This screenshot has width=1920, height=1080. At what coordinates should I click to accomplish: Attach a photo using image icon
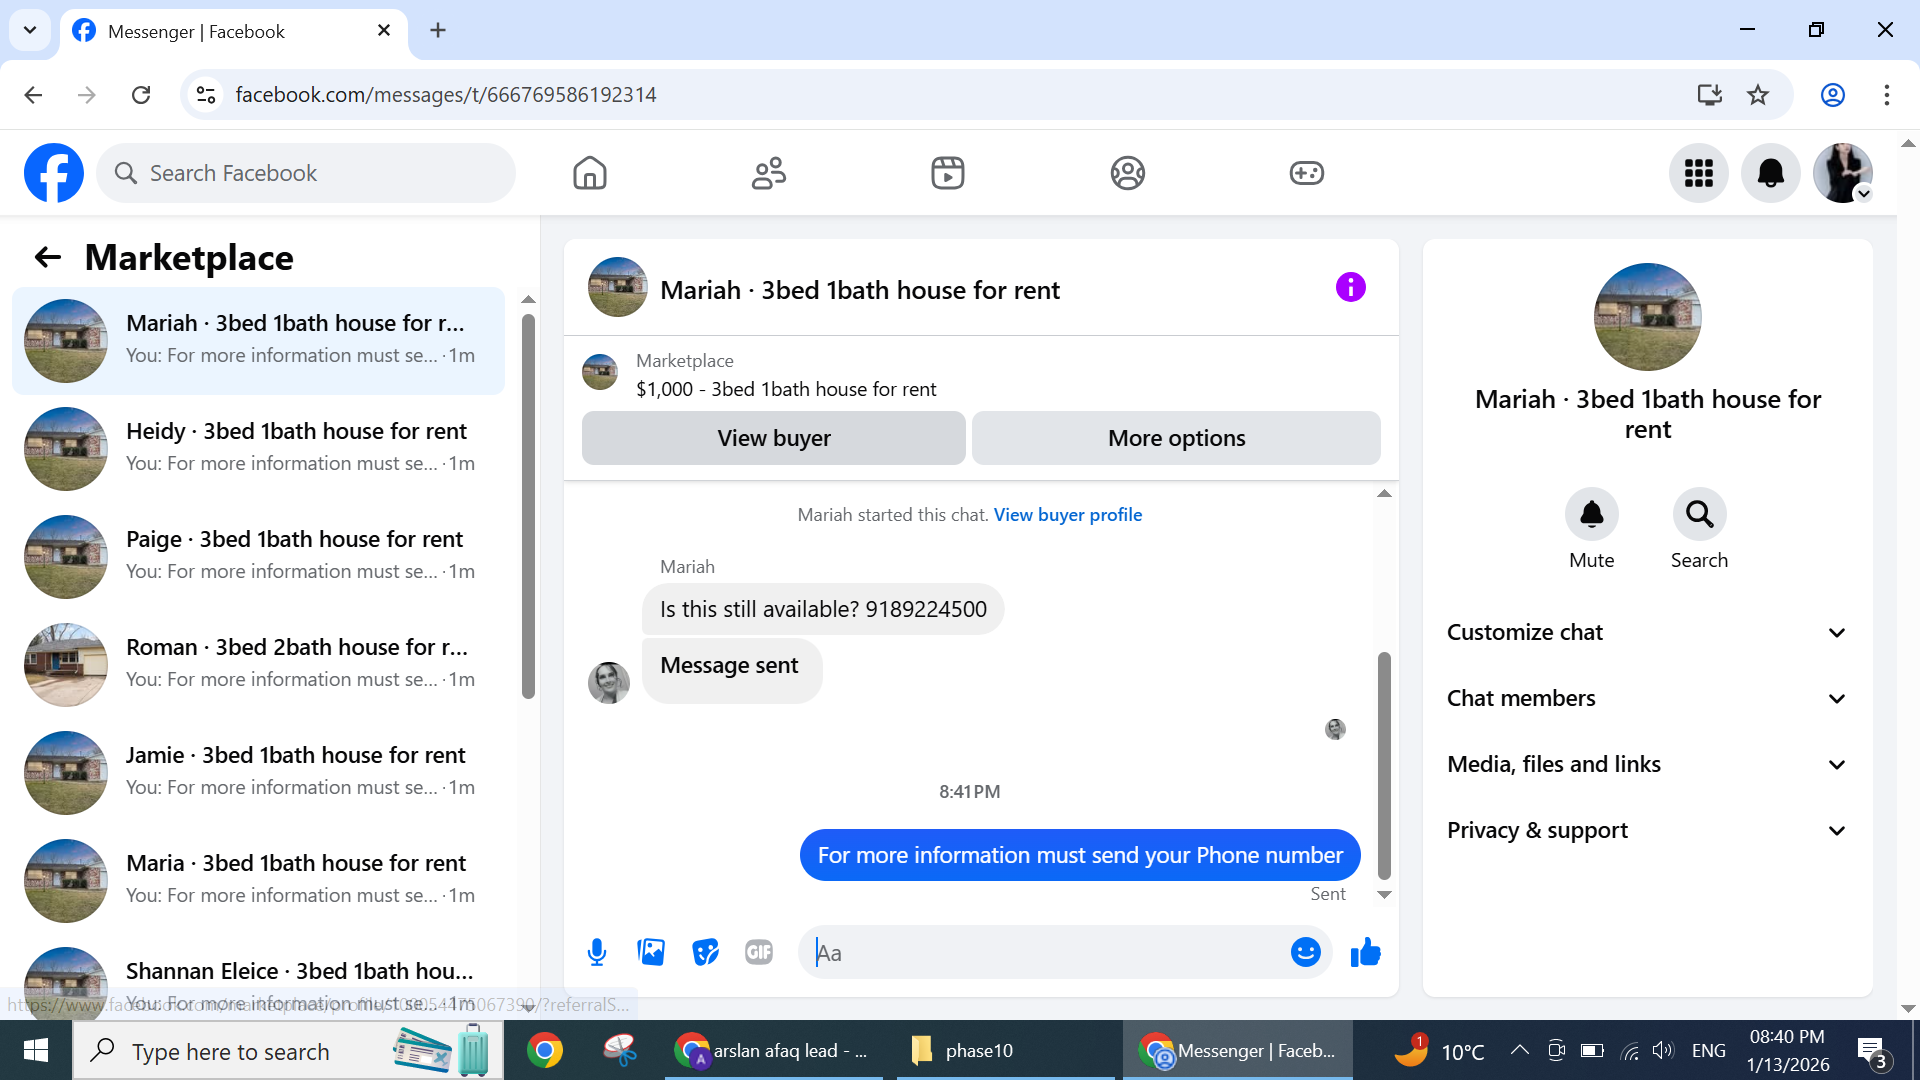[651, 952]
